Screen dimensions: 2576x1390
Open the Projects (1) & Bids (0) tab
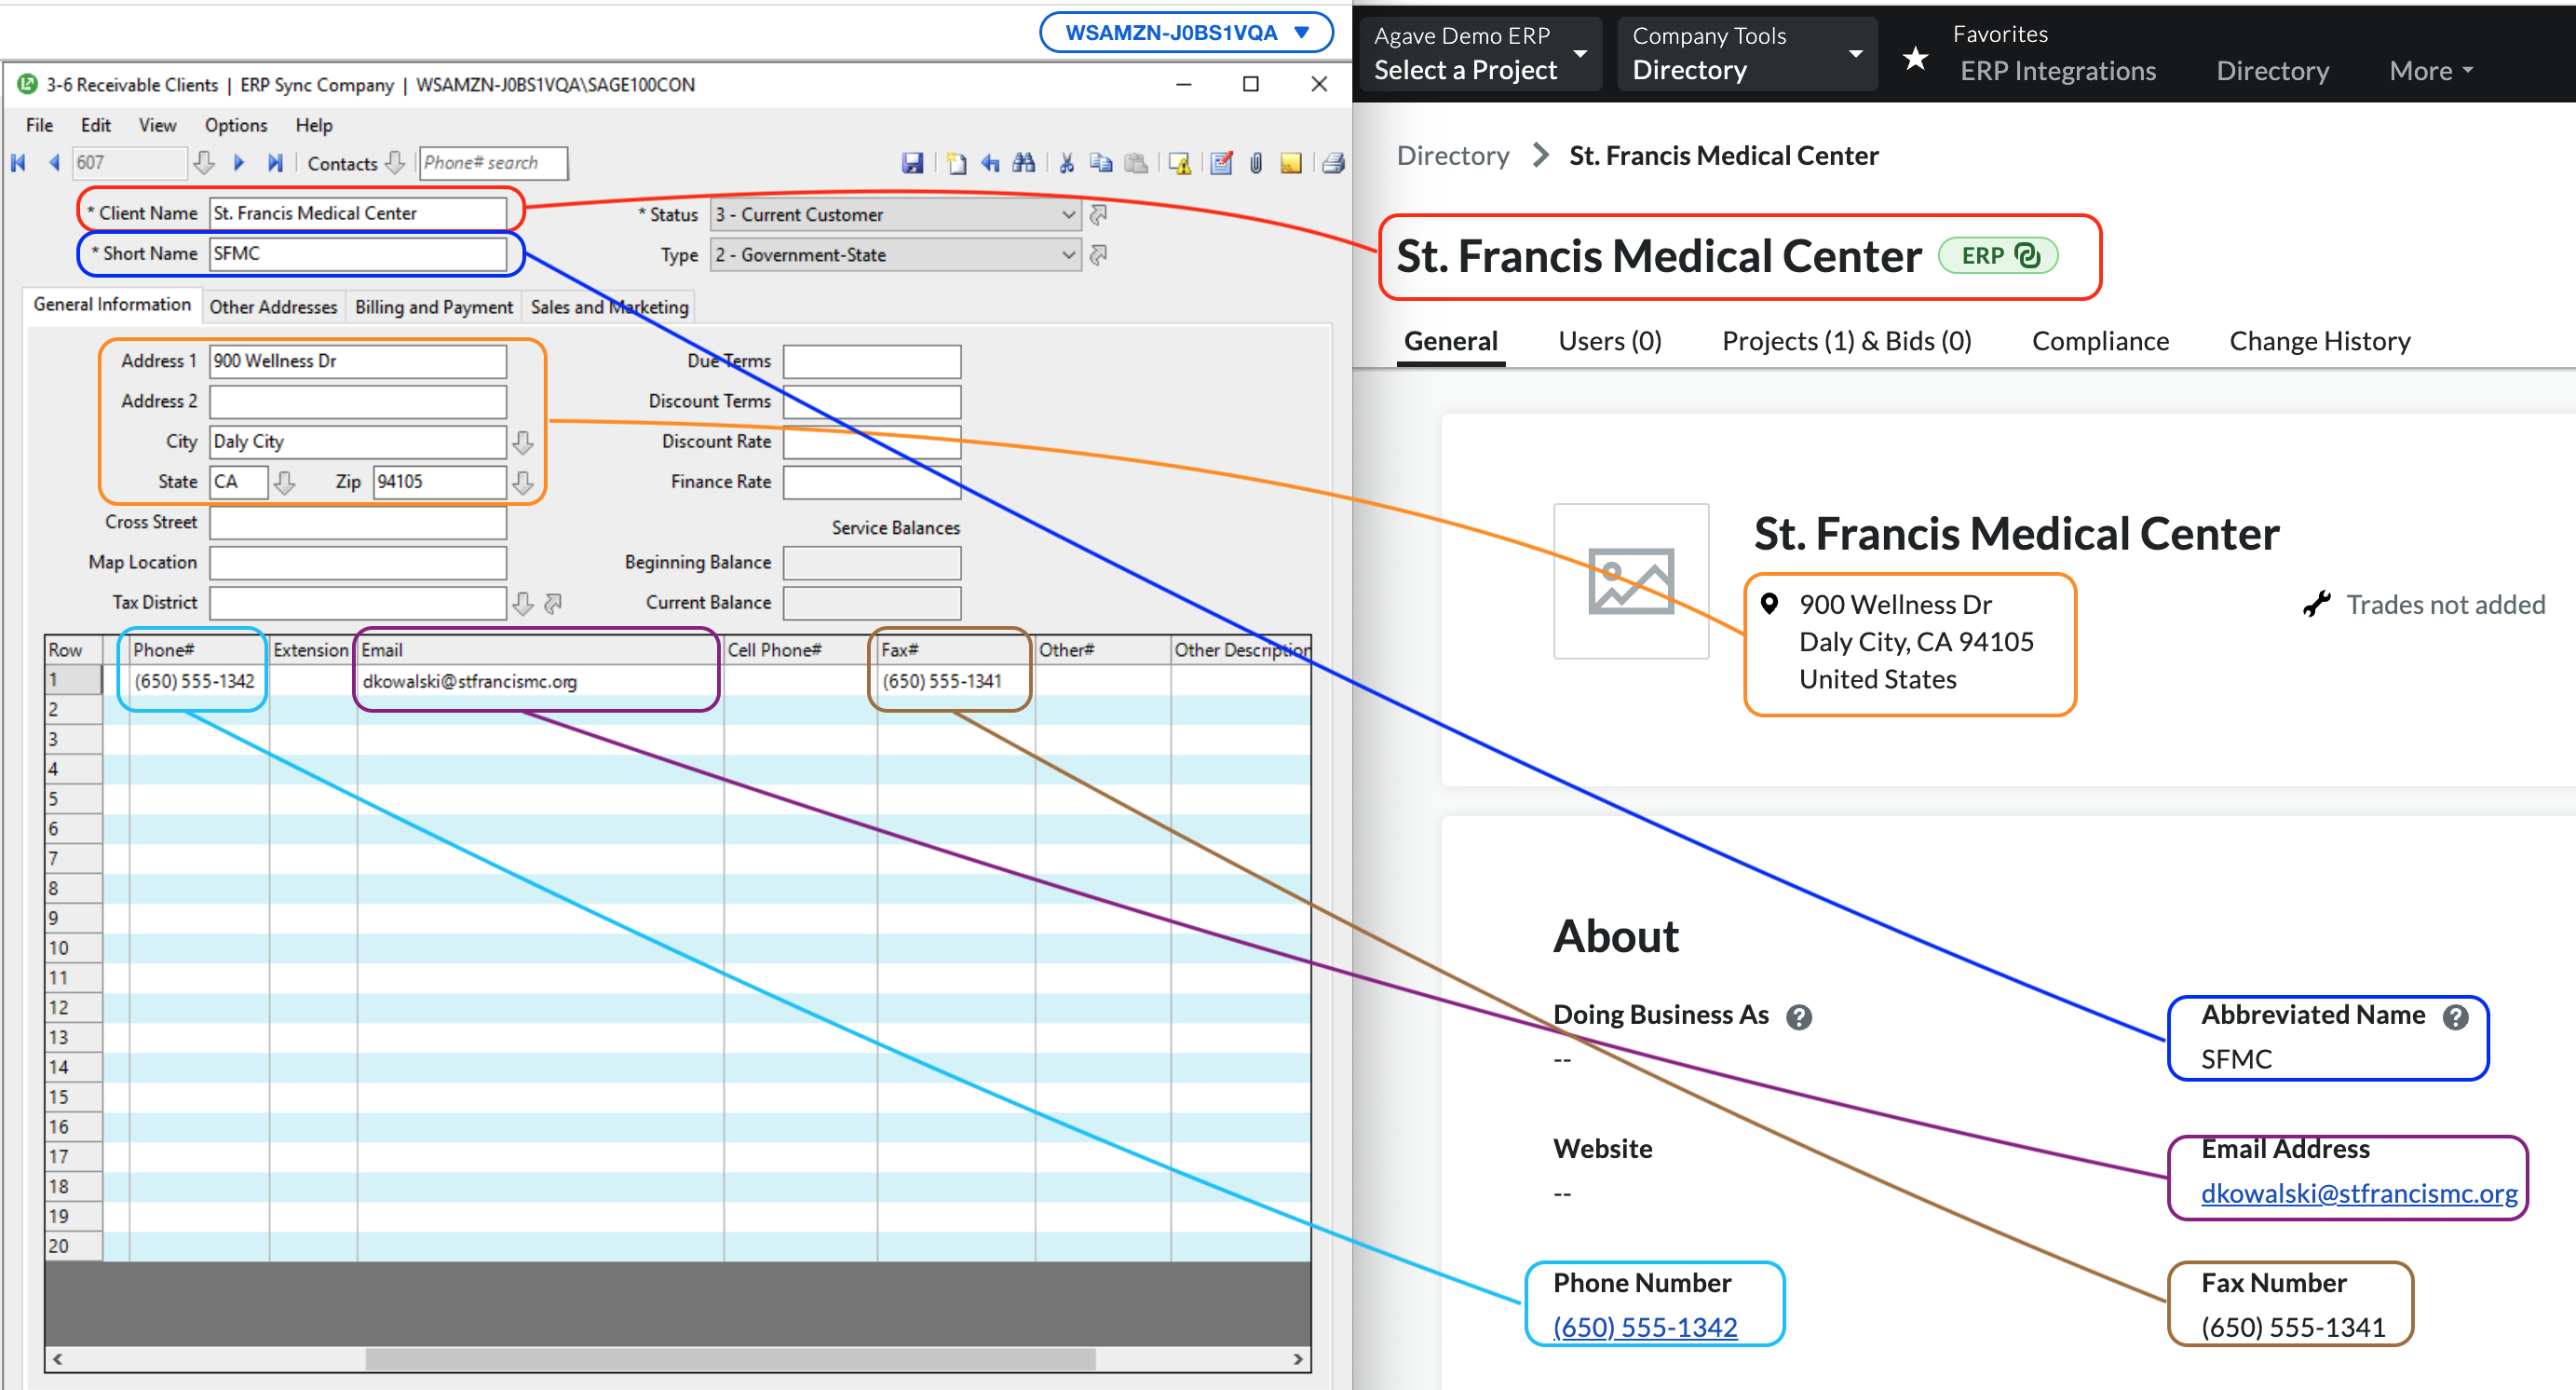click(1846, 341)
